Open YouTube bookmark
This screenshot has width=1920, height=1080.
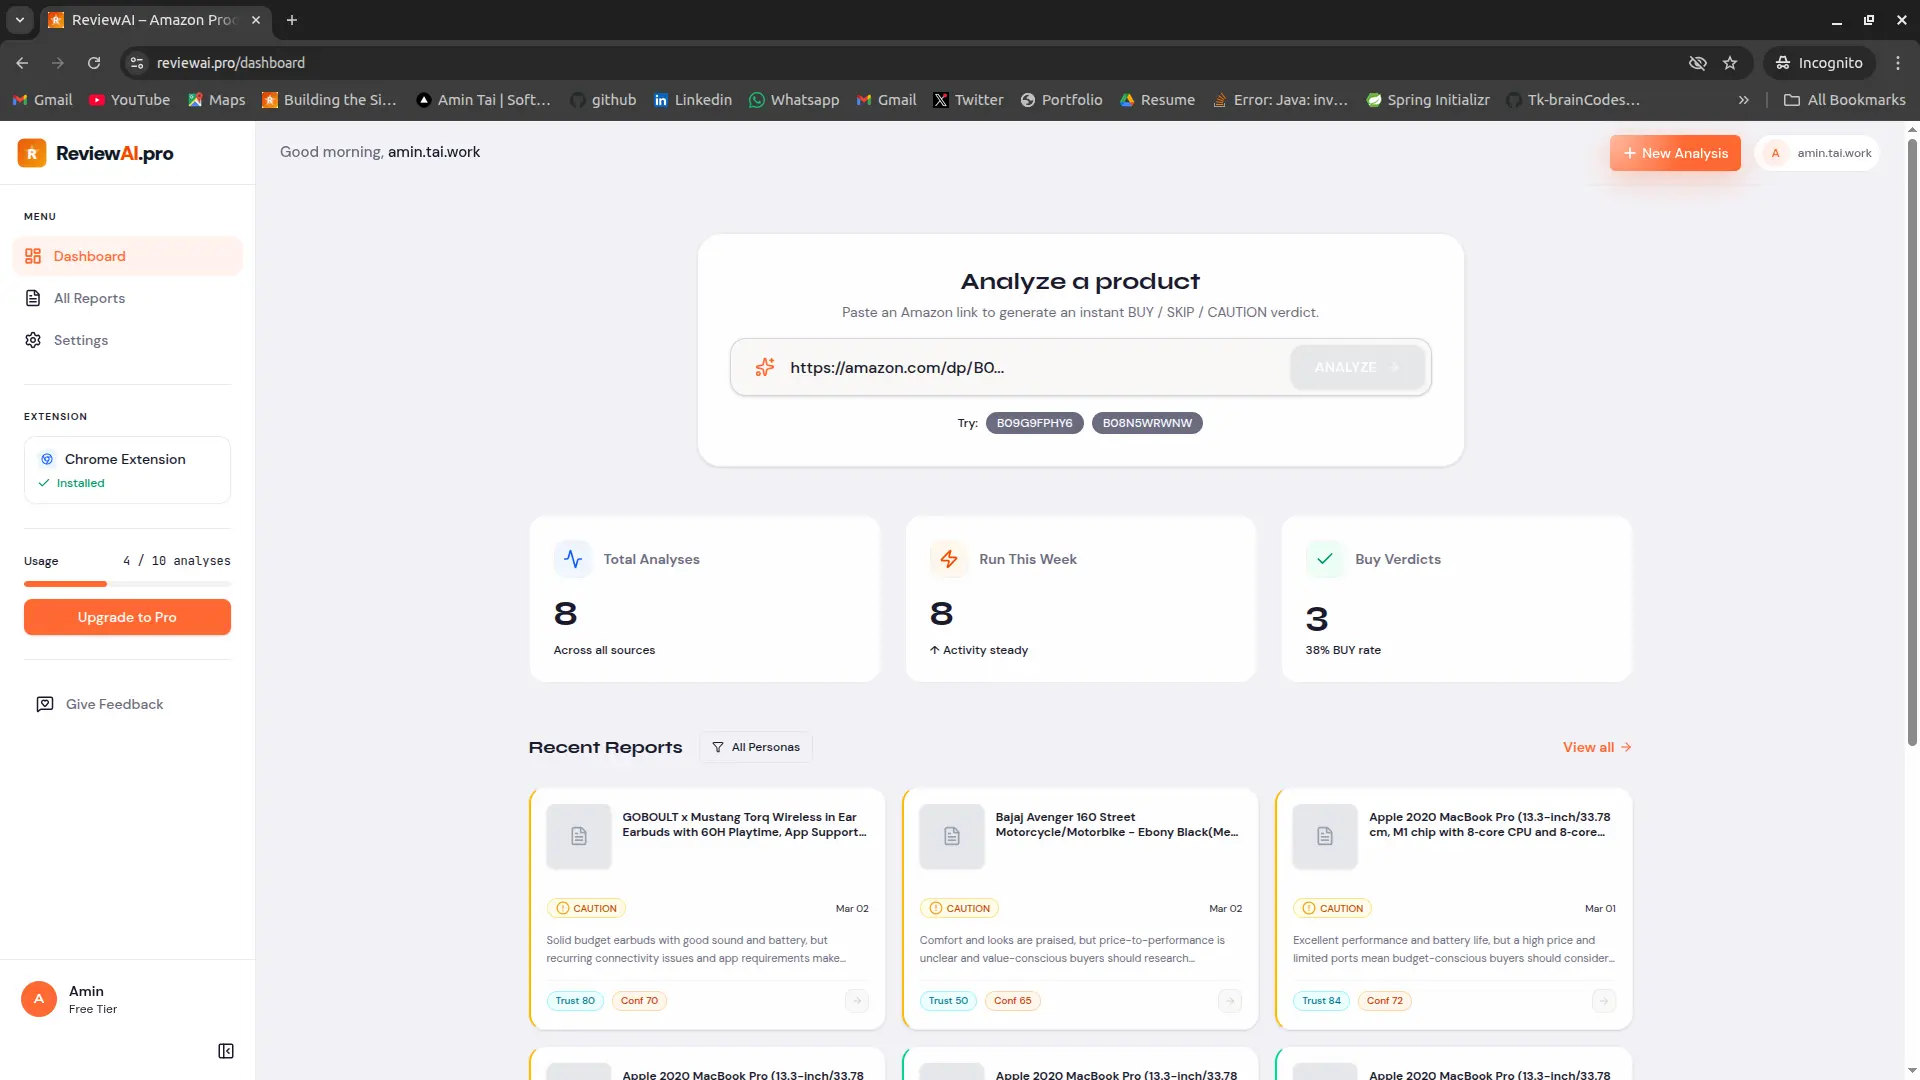[x=130, y=100]
